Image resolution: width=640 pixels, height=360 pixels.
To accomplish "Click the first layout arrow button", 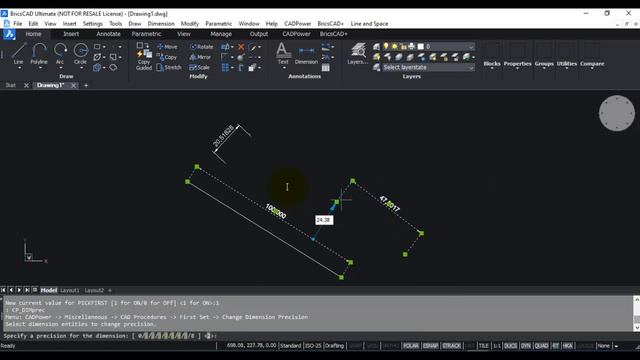I will point(3,290).
